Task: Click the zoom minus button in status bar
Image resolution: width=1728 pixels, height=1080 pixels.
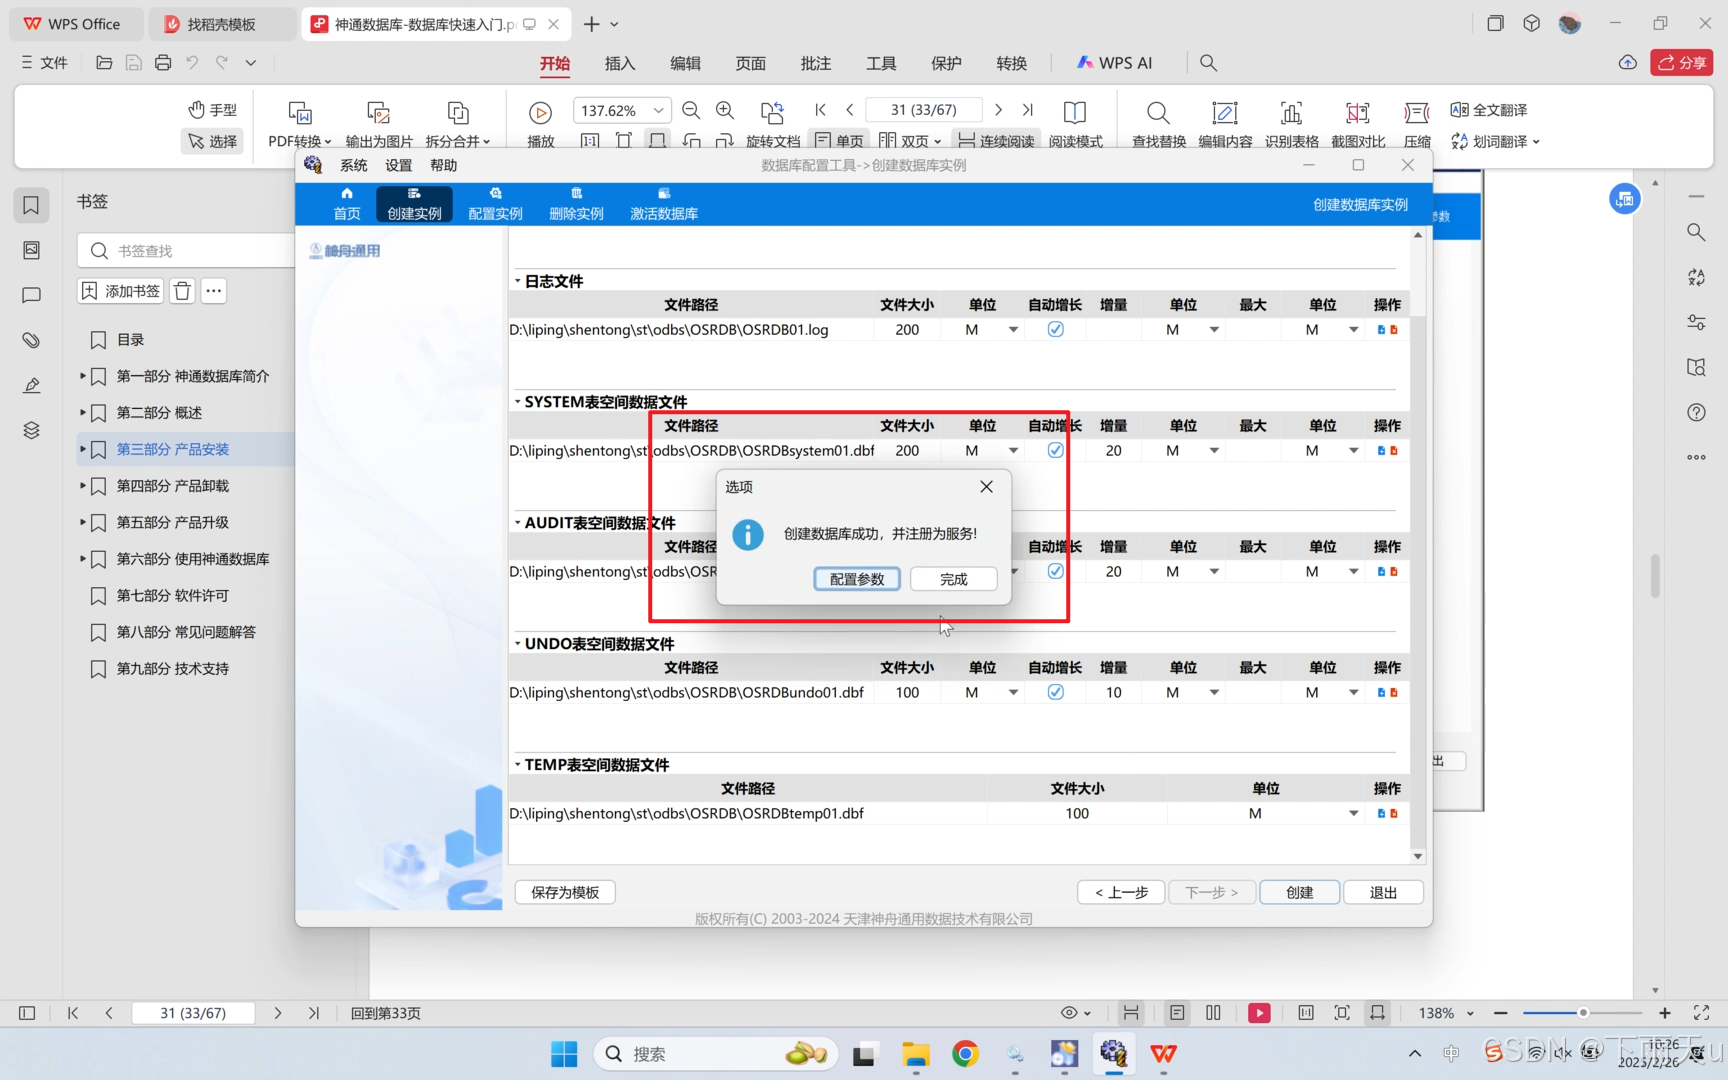Action: [1500, 1013]
